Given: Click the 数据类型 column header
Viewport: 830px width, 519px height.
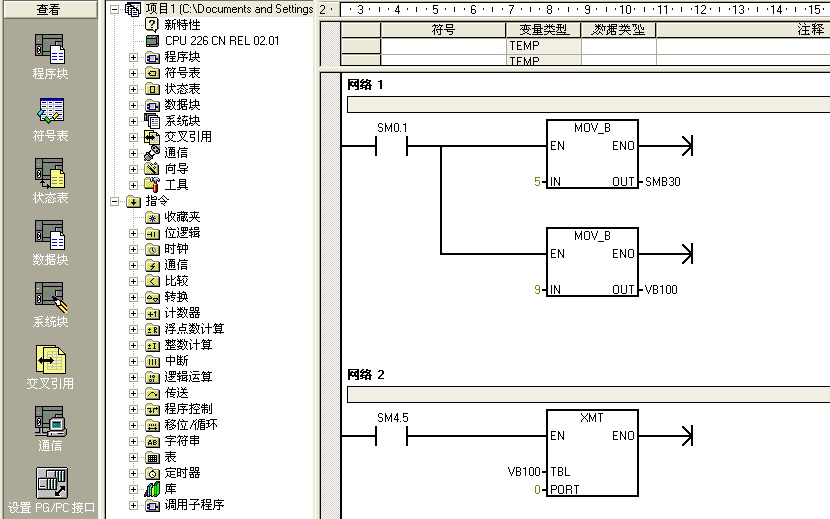Looking at the screenshot, I should click(618, 30).
